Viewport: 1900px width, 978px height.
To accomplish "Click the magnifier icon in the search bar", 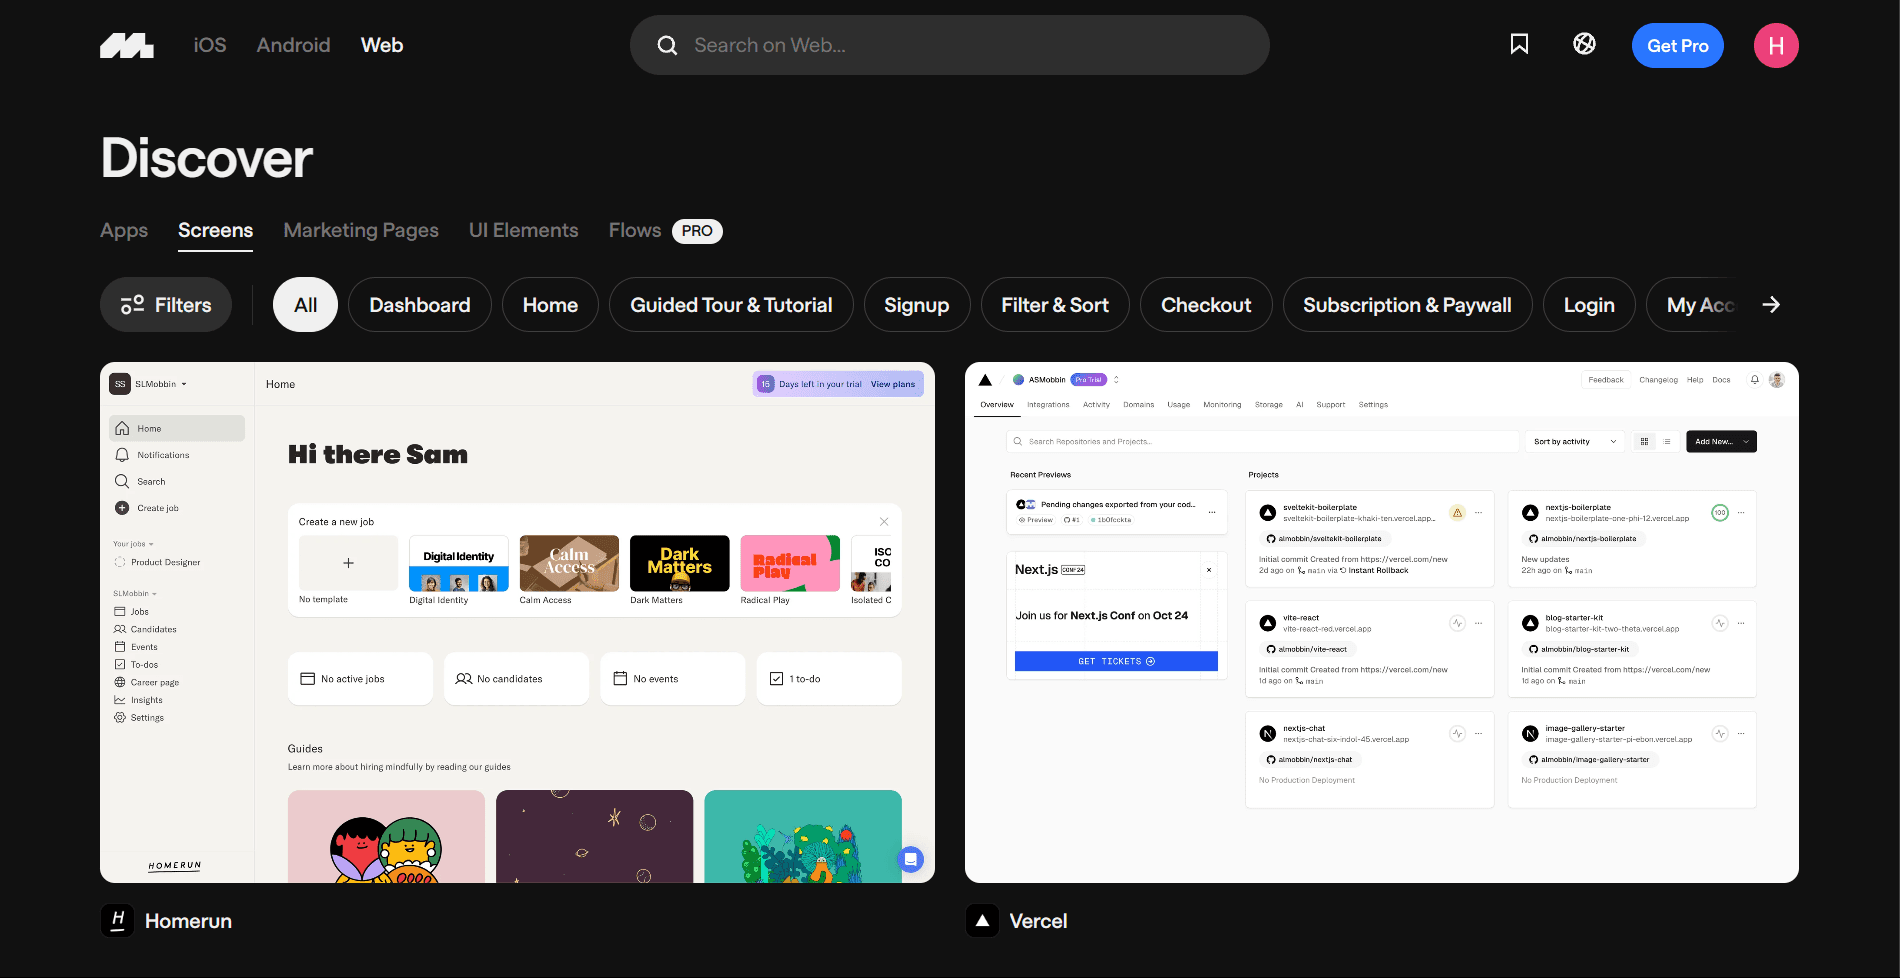I will pos(667,46).
